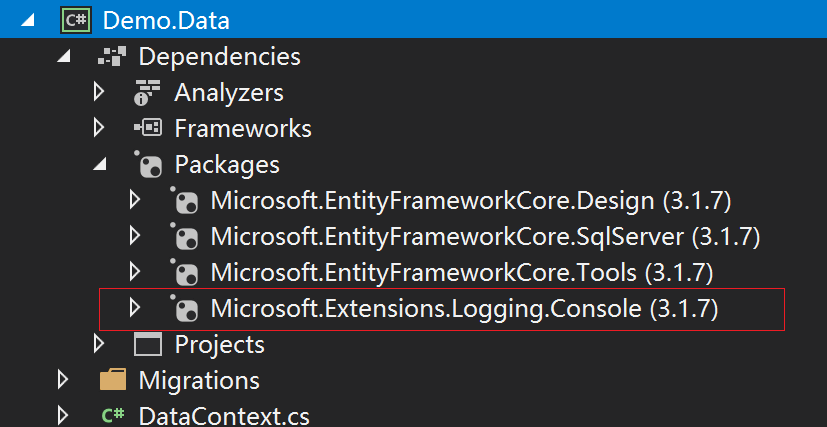Select the Microsoft.Extensions.Logging.Console package label
The width and height of the screenshot is (827, 427).
pyautogui.click(x=464, y=309)
